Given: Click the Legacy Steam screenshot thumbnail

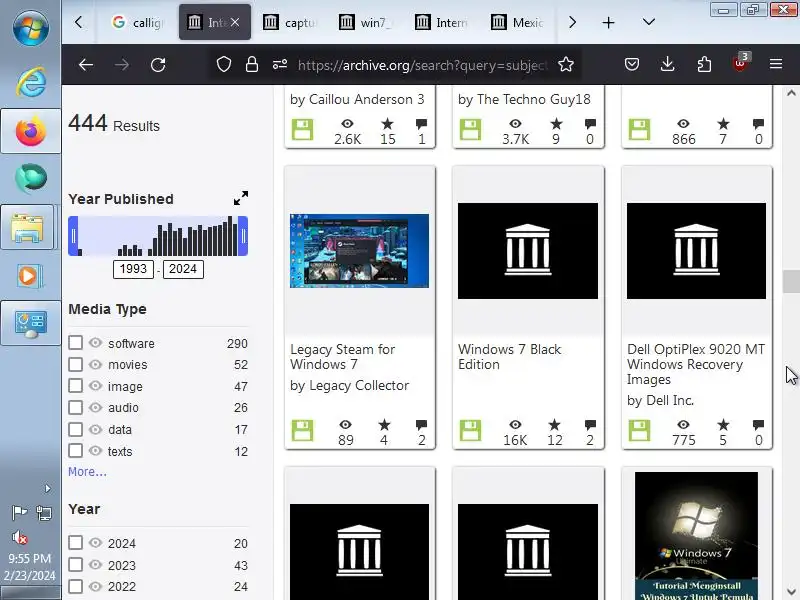Looking at the screenshot, I should tap(359, 251).
